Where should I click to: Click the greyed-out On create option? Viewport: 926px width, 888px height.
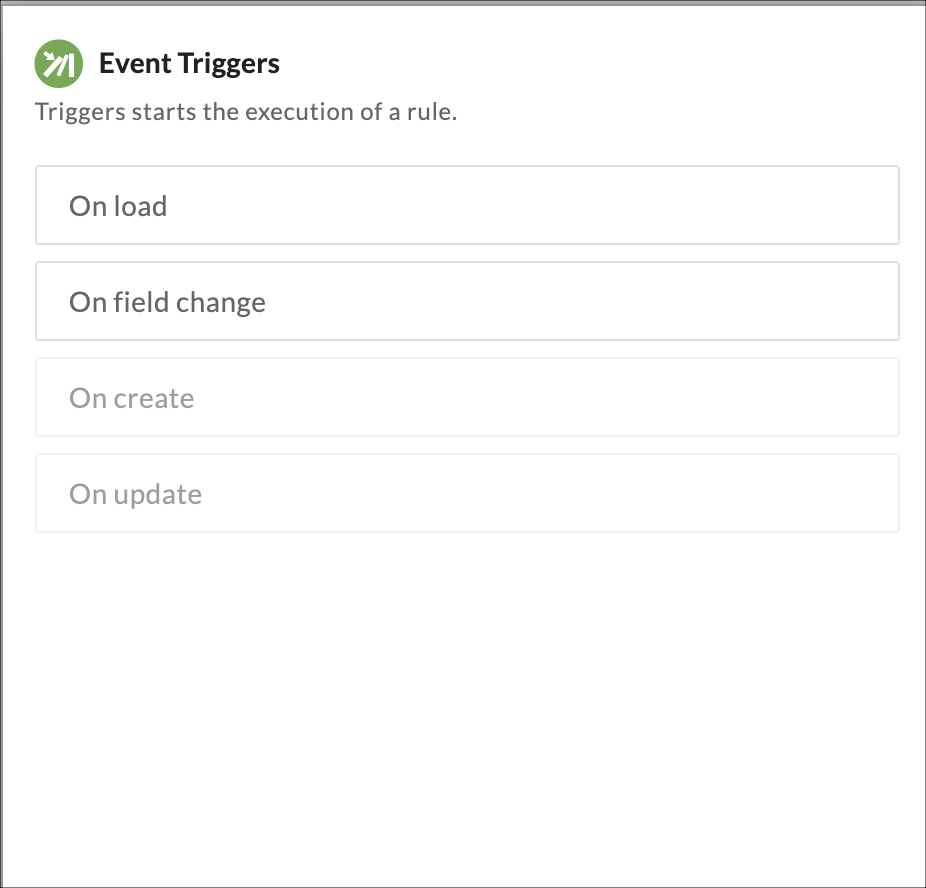pyautogui.click(x=467, y=397)
